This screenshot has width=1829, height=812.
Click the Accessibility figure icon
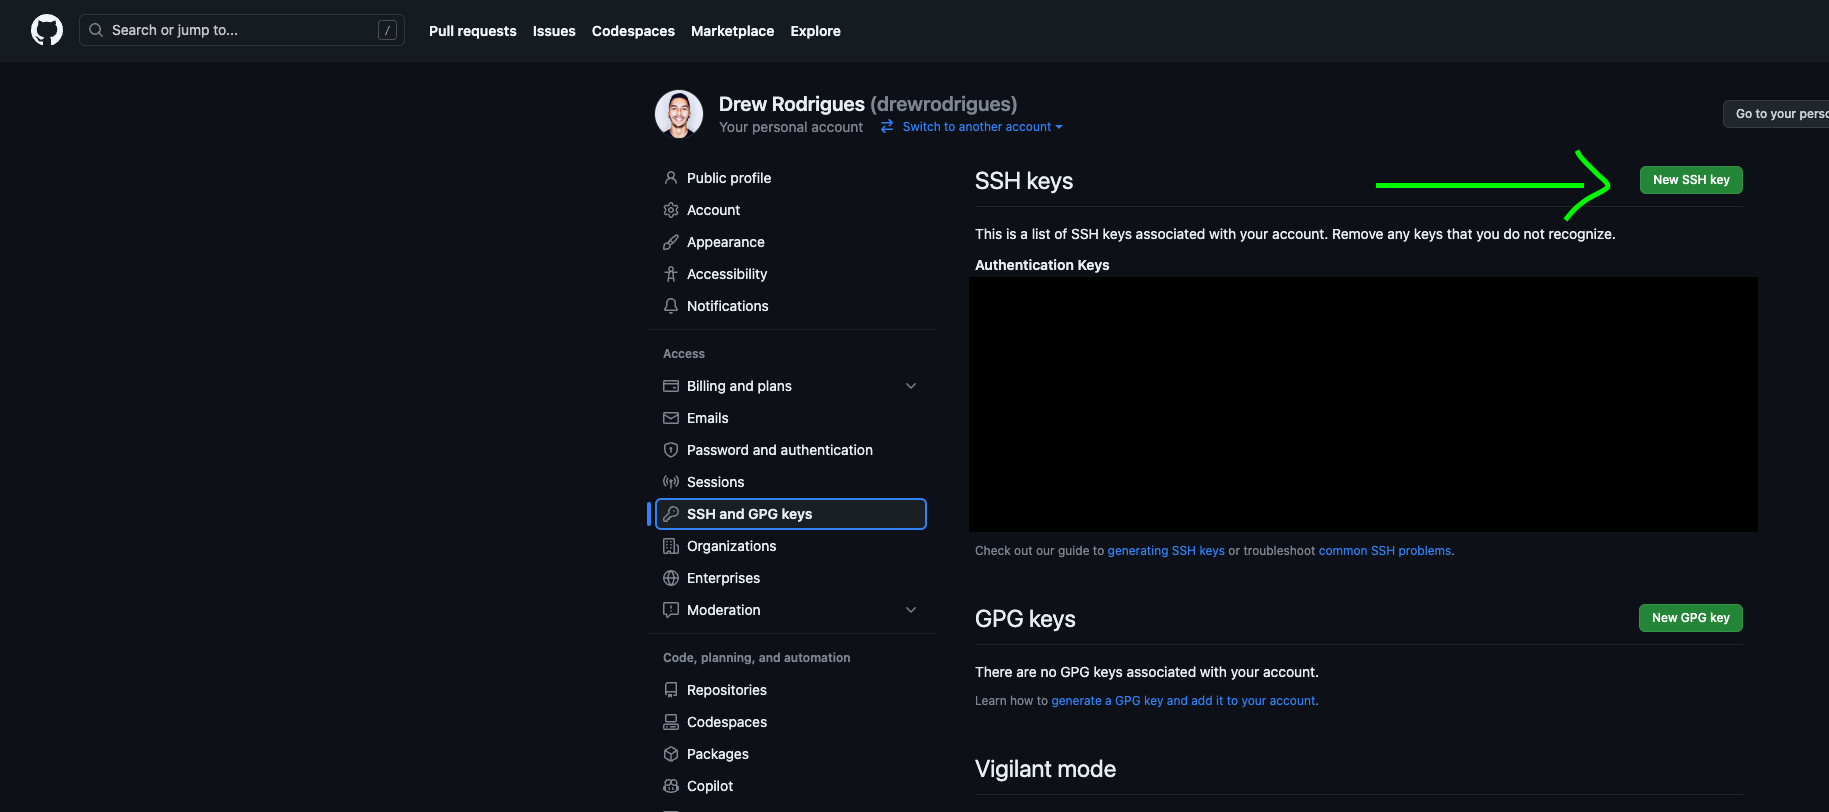tap(671, 274)
